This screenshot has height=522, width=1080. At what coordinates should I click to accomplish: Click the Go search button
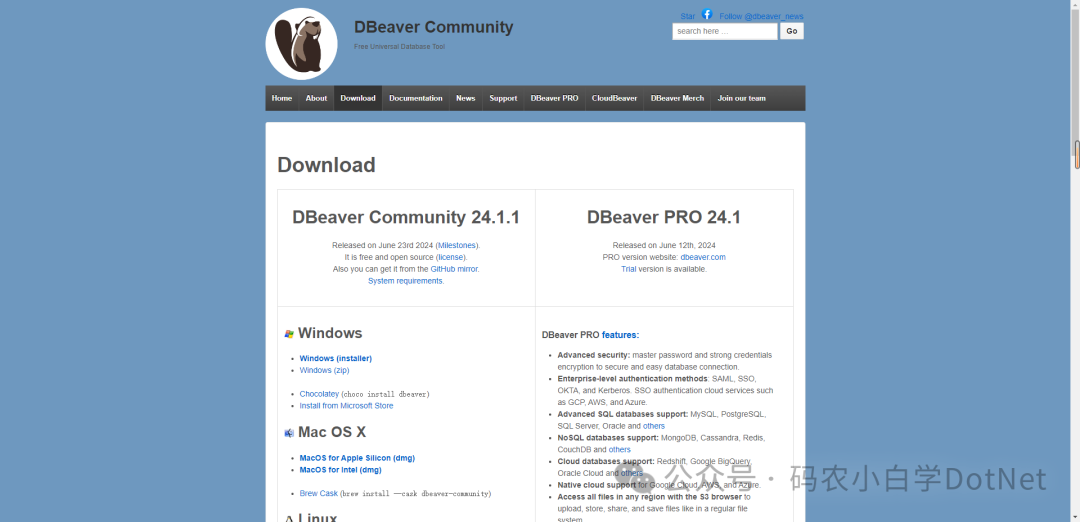791,31
